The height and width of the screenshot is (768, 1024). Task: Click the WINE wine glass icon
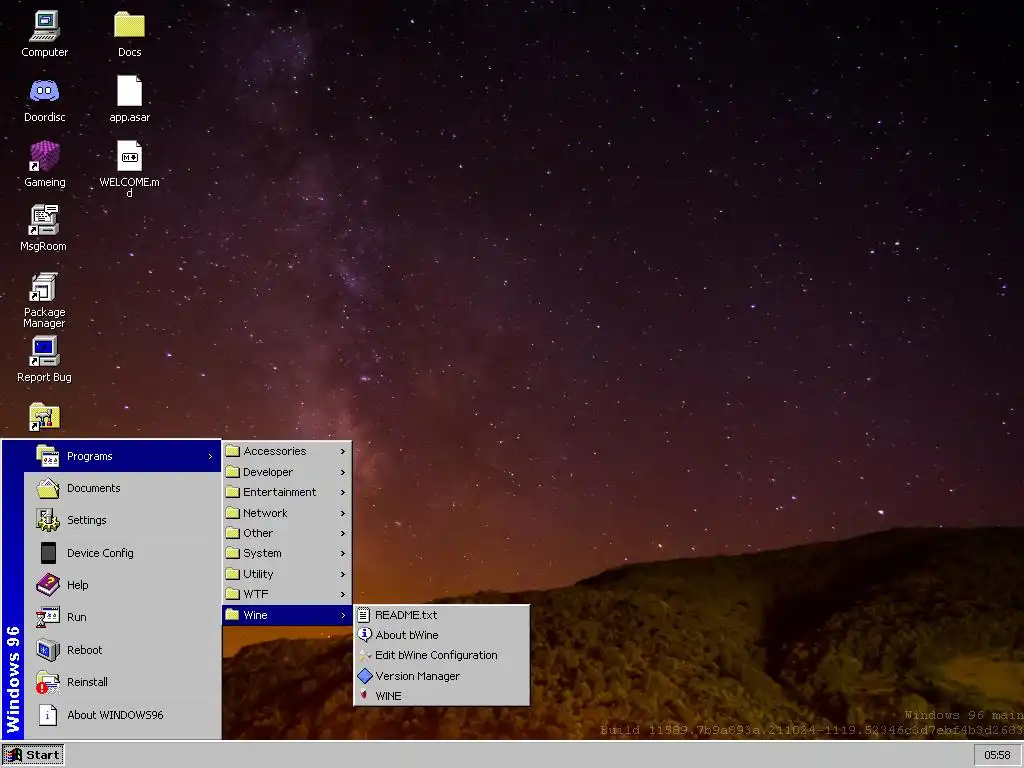(364, 696)
